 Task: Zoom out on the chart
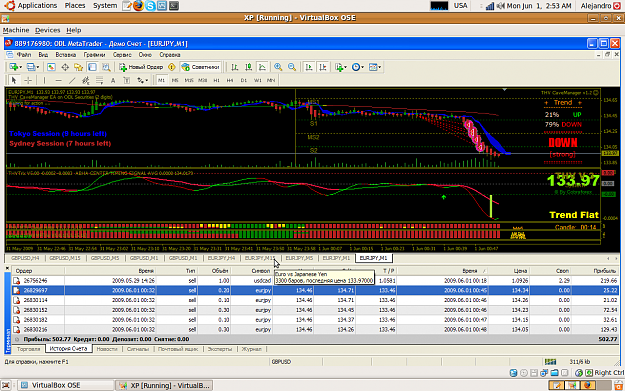[292, 67]
